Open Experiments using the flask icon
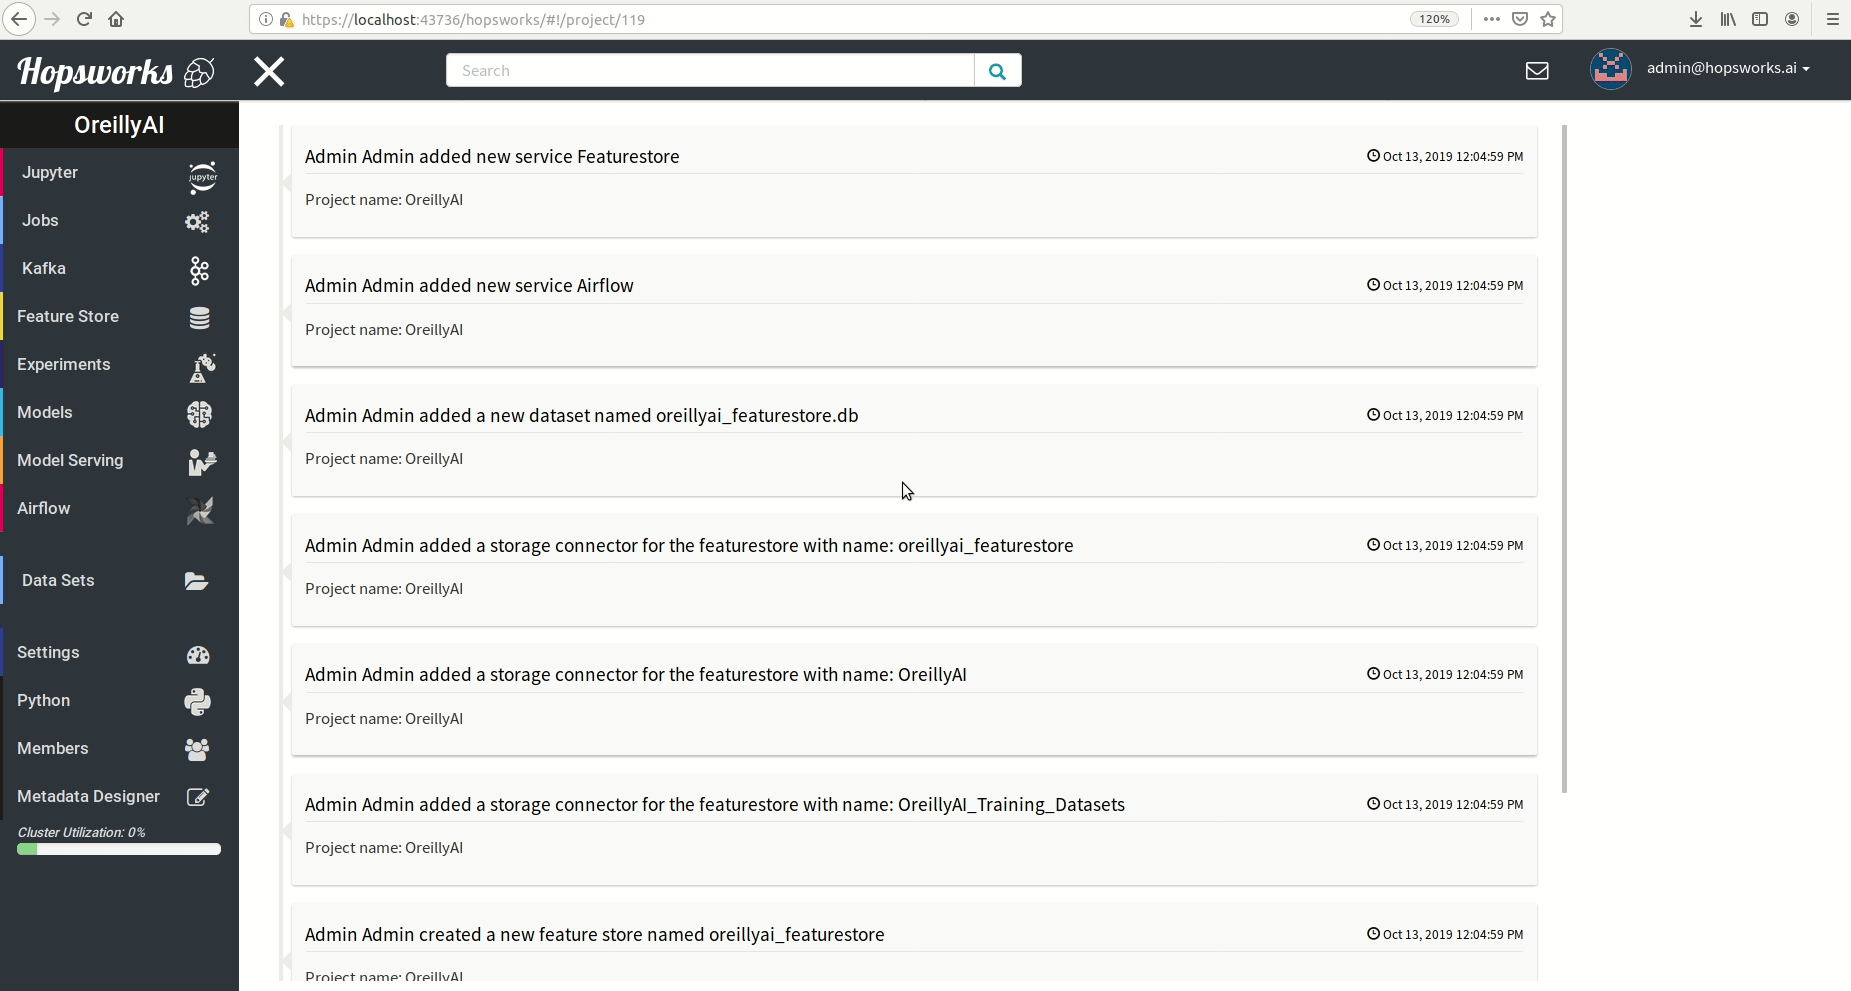This screenshot has height=991, width=1851. tap(202, 367)
